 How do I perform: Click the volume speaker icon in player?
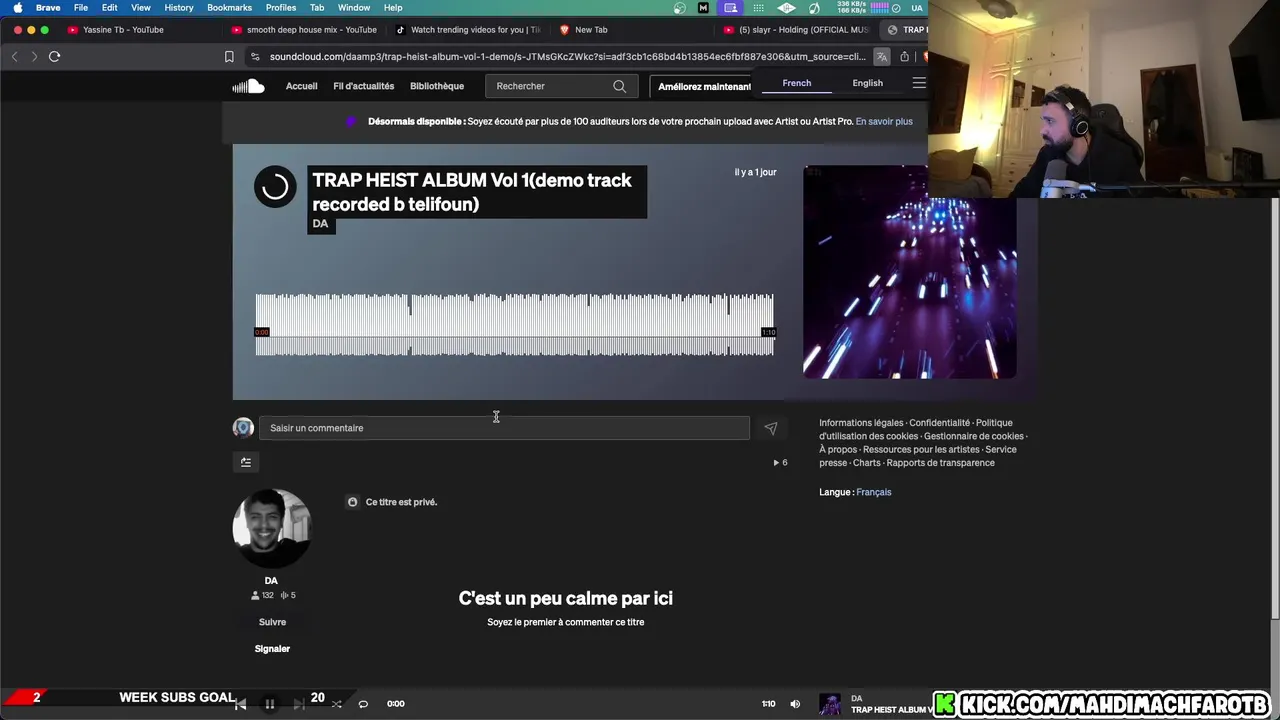pyautogui.click(x=795, y=704)
